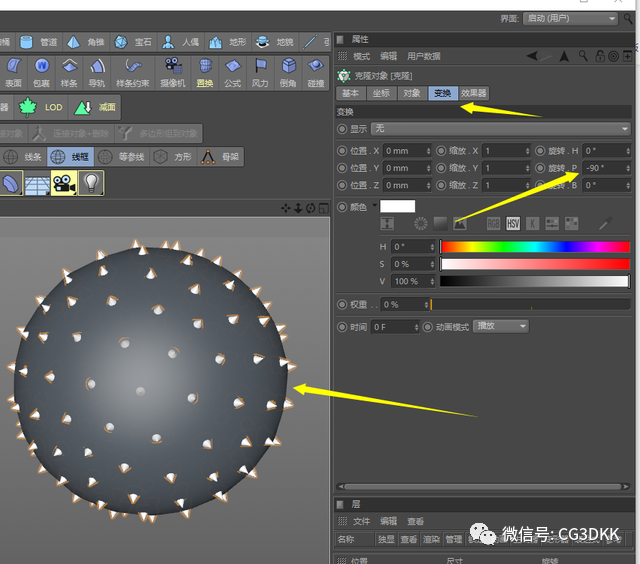
Task: Open the 基本 tab
Action: click(351, 93)
